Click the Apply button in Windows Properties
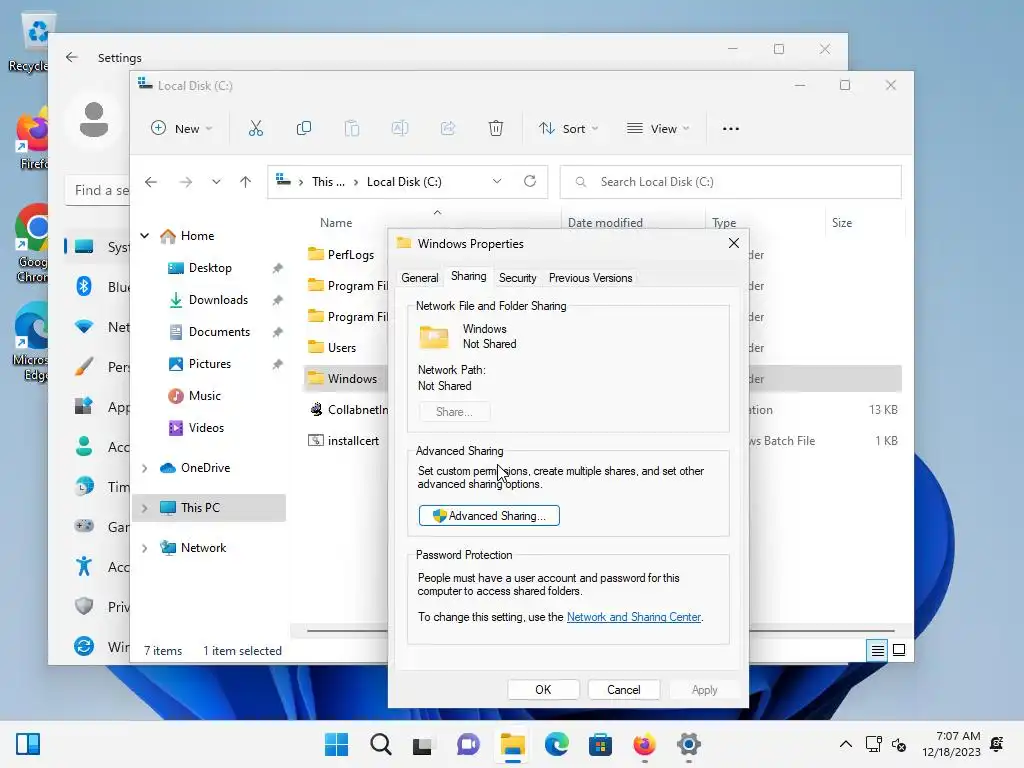1024x768 pixels. [x=704, y=690]
